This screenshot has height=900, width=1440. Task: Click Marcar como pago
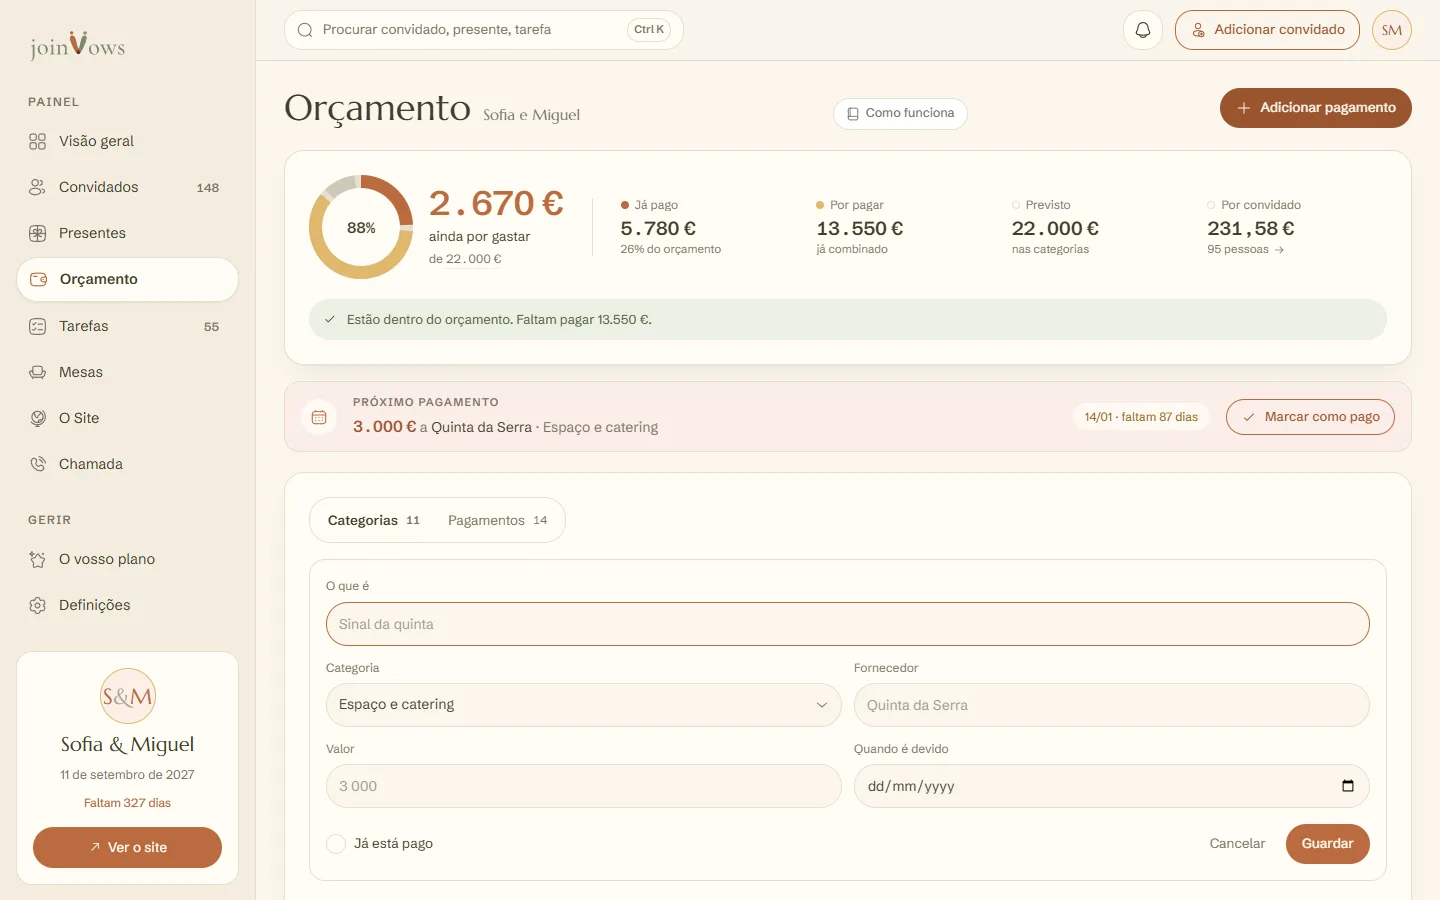click(x=1310, y=417)
